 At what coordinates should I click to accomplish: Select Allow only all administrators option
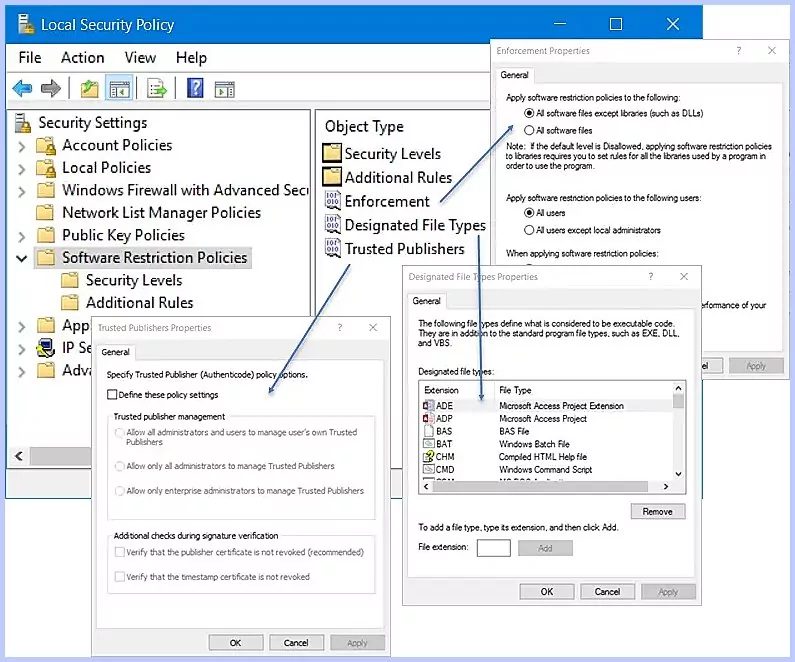point(120,466)
